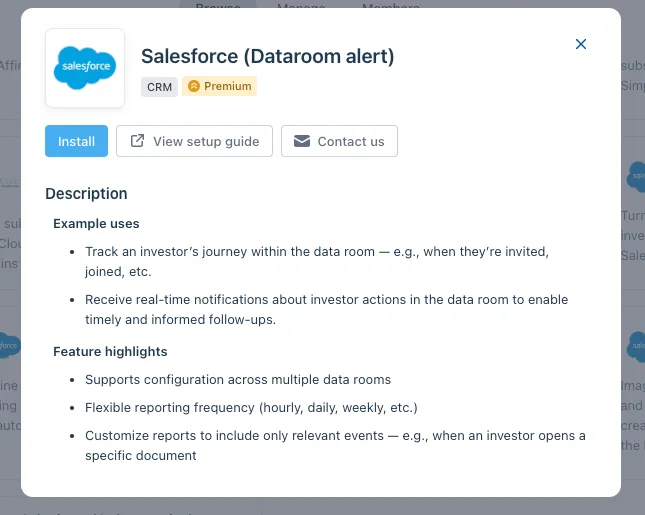
Task: Click upper-right background Salesforce card icon
Action: tap(636, 177)
